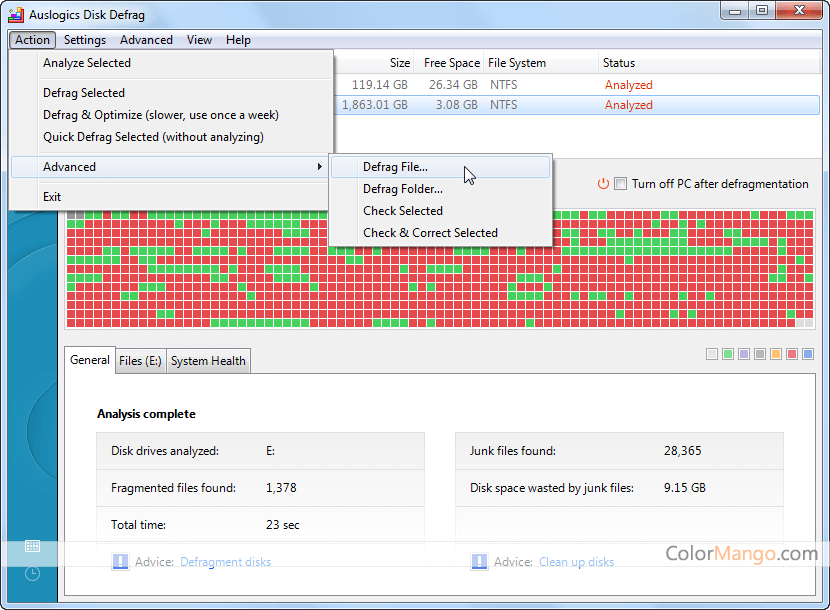Image resolution: width=830 pixels, height=610 pixels.
Task: Open the View menu
Action: coord(199,40)
